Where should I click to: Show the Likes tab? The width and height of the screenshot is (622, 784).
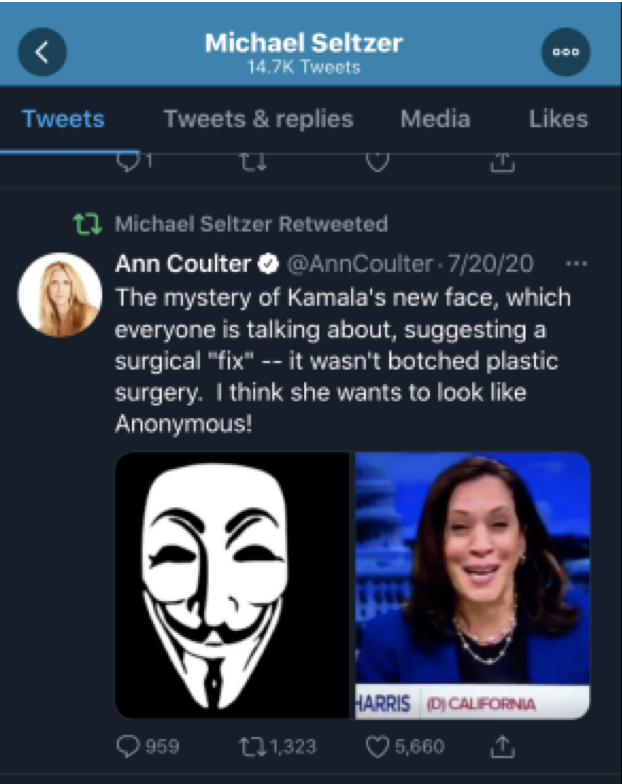(558, 119)
